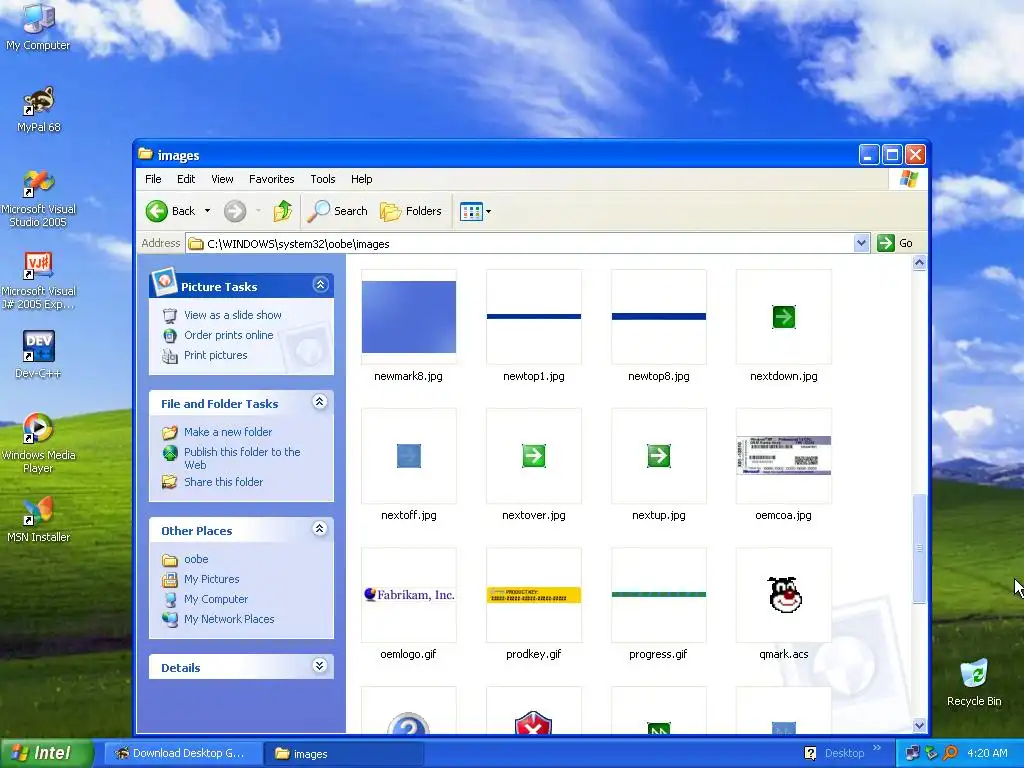Open Views dropdown arrow
This screenshot has height=768, width=1024.
coord(488,212)
